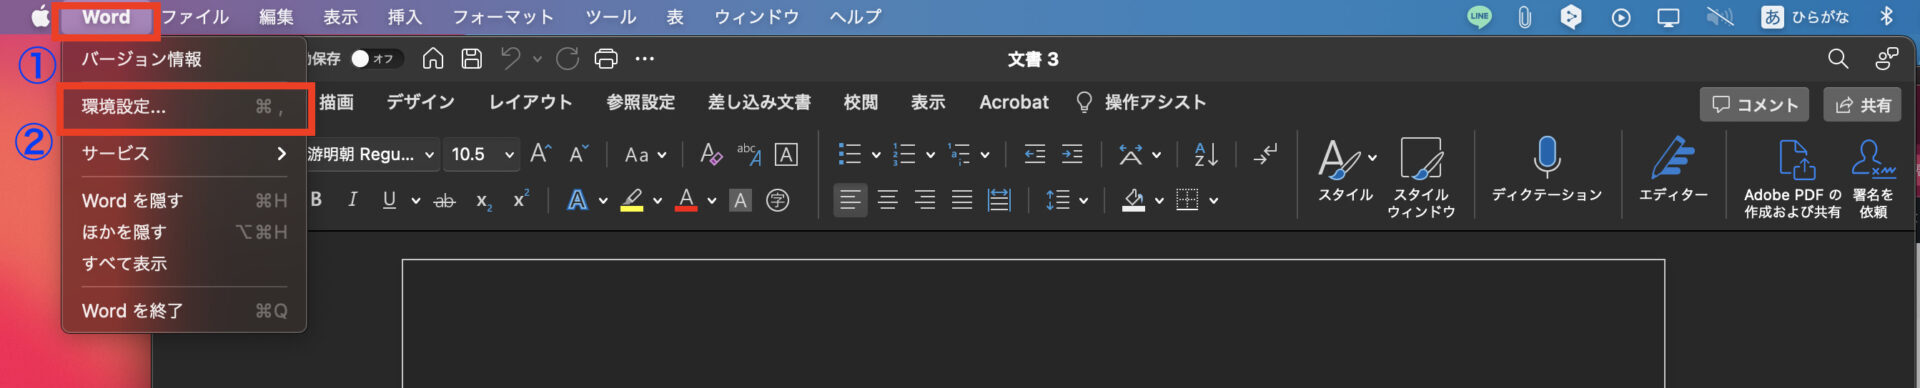The image size is (1920, 388).
Task: Click the character shading gray A icon
Action: point(740,200)
